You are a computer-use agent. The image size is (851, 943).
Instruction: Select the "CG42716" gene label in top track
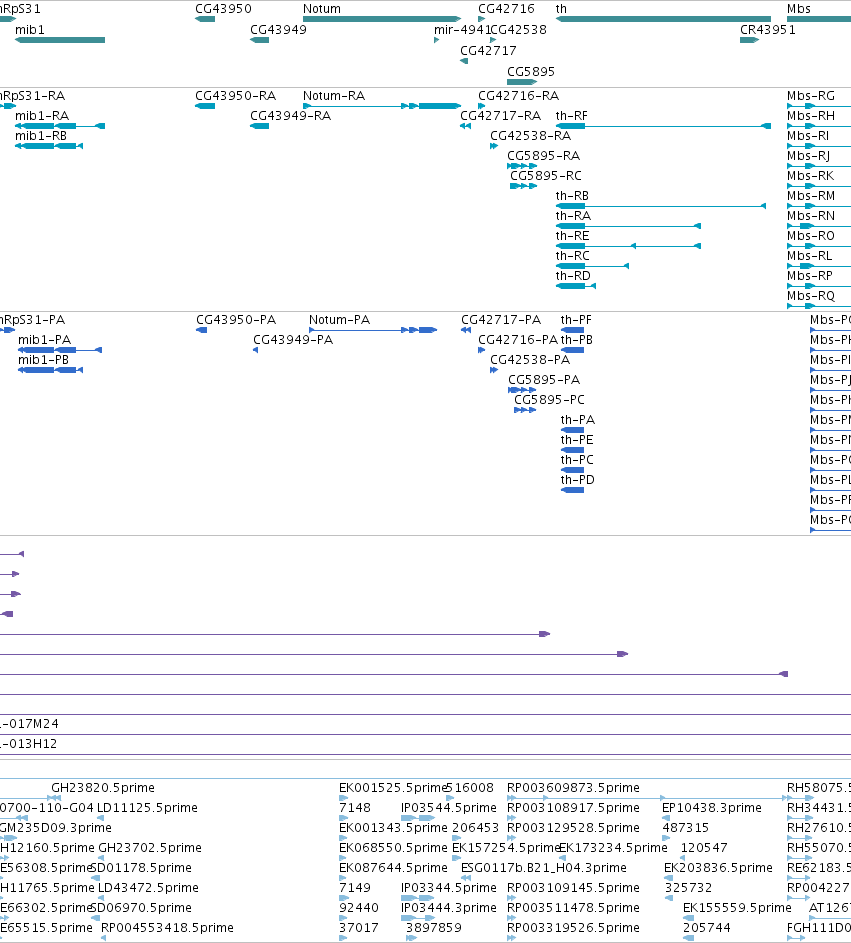click(x=506, y=9)
